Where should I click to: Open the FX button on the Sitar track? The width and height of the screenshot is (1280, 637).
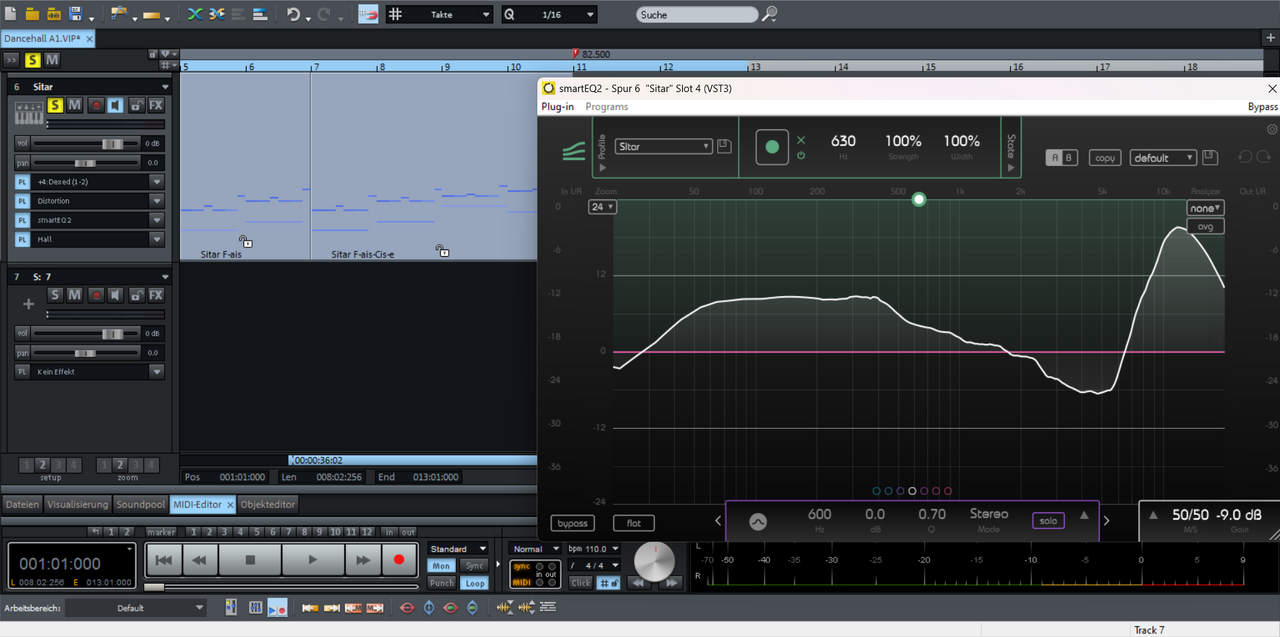click(156, 105)
